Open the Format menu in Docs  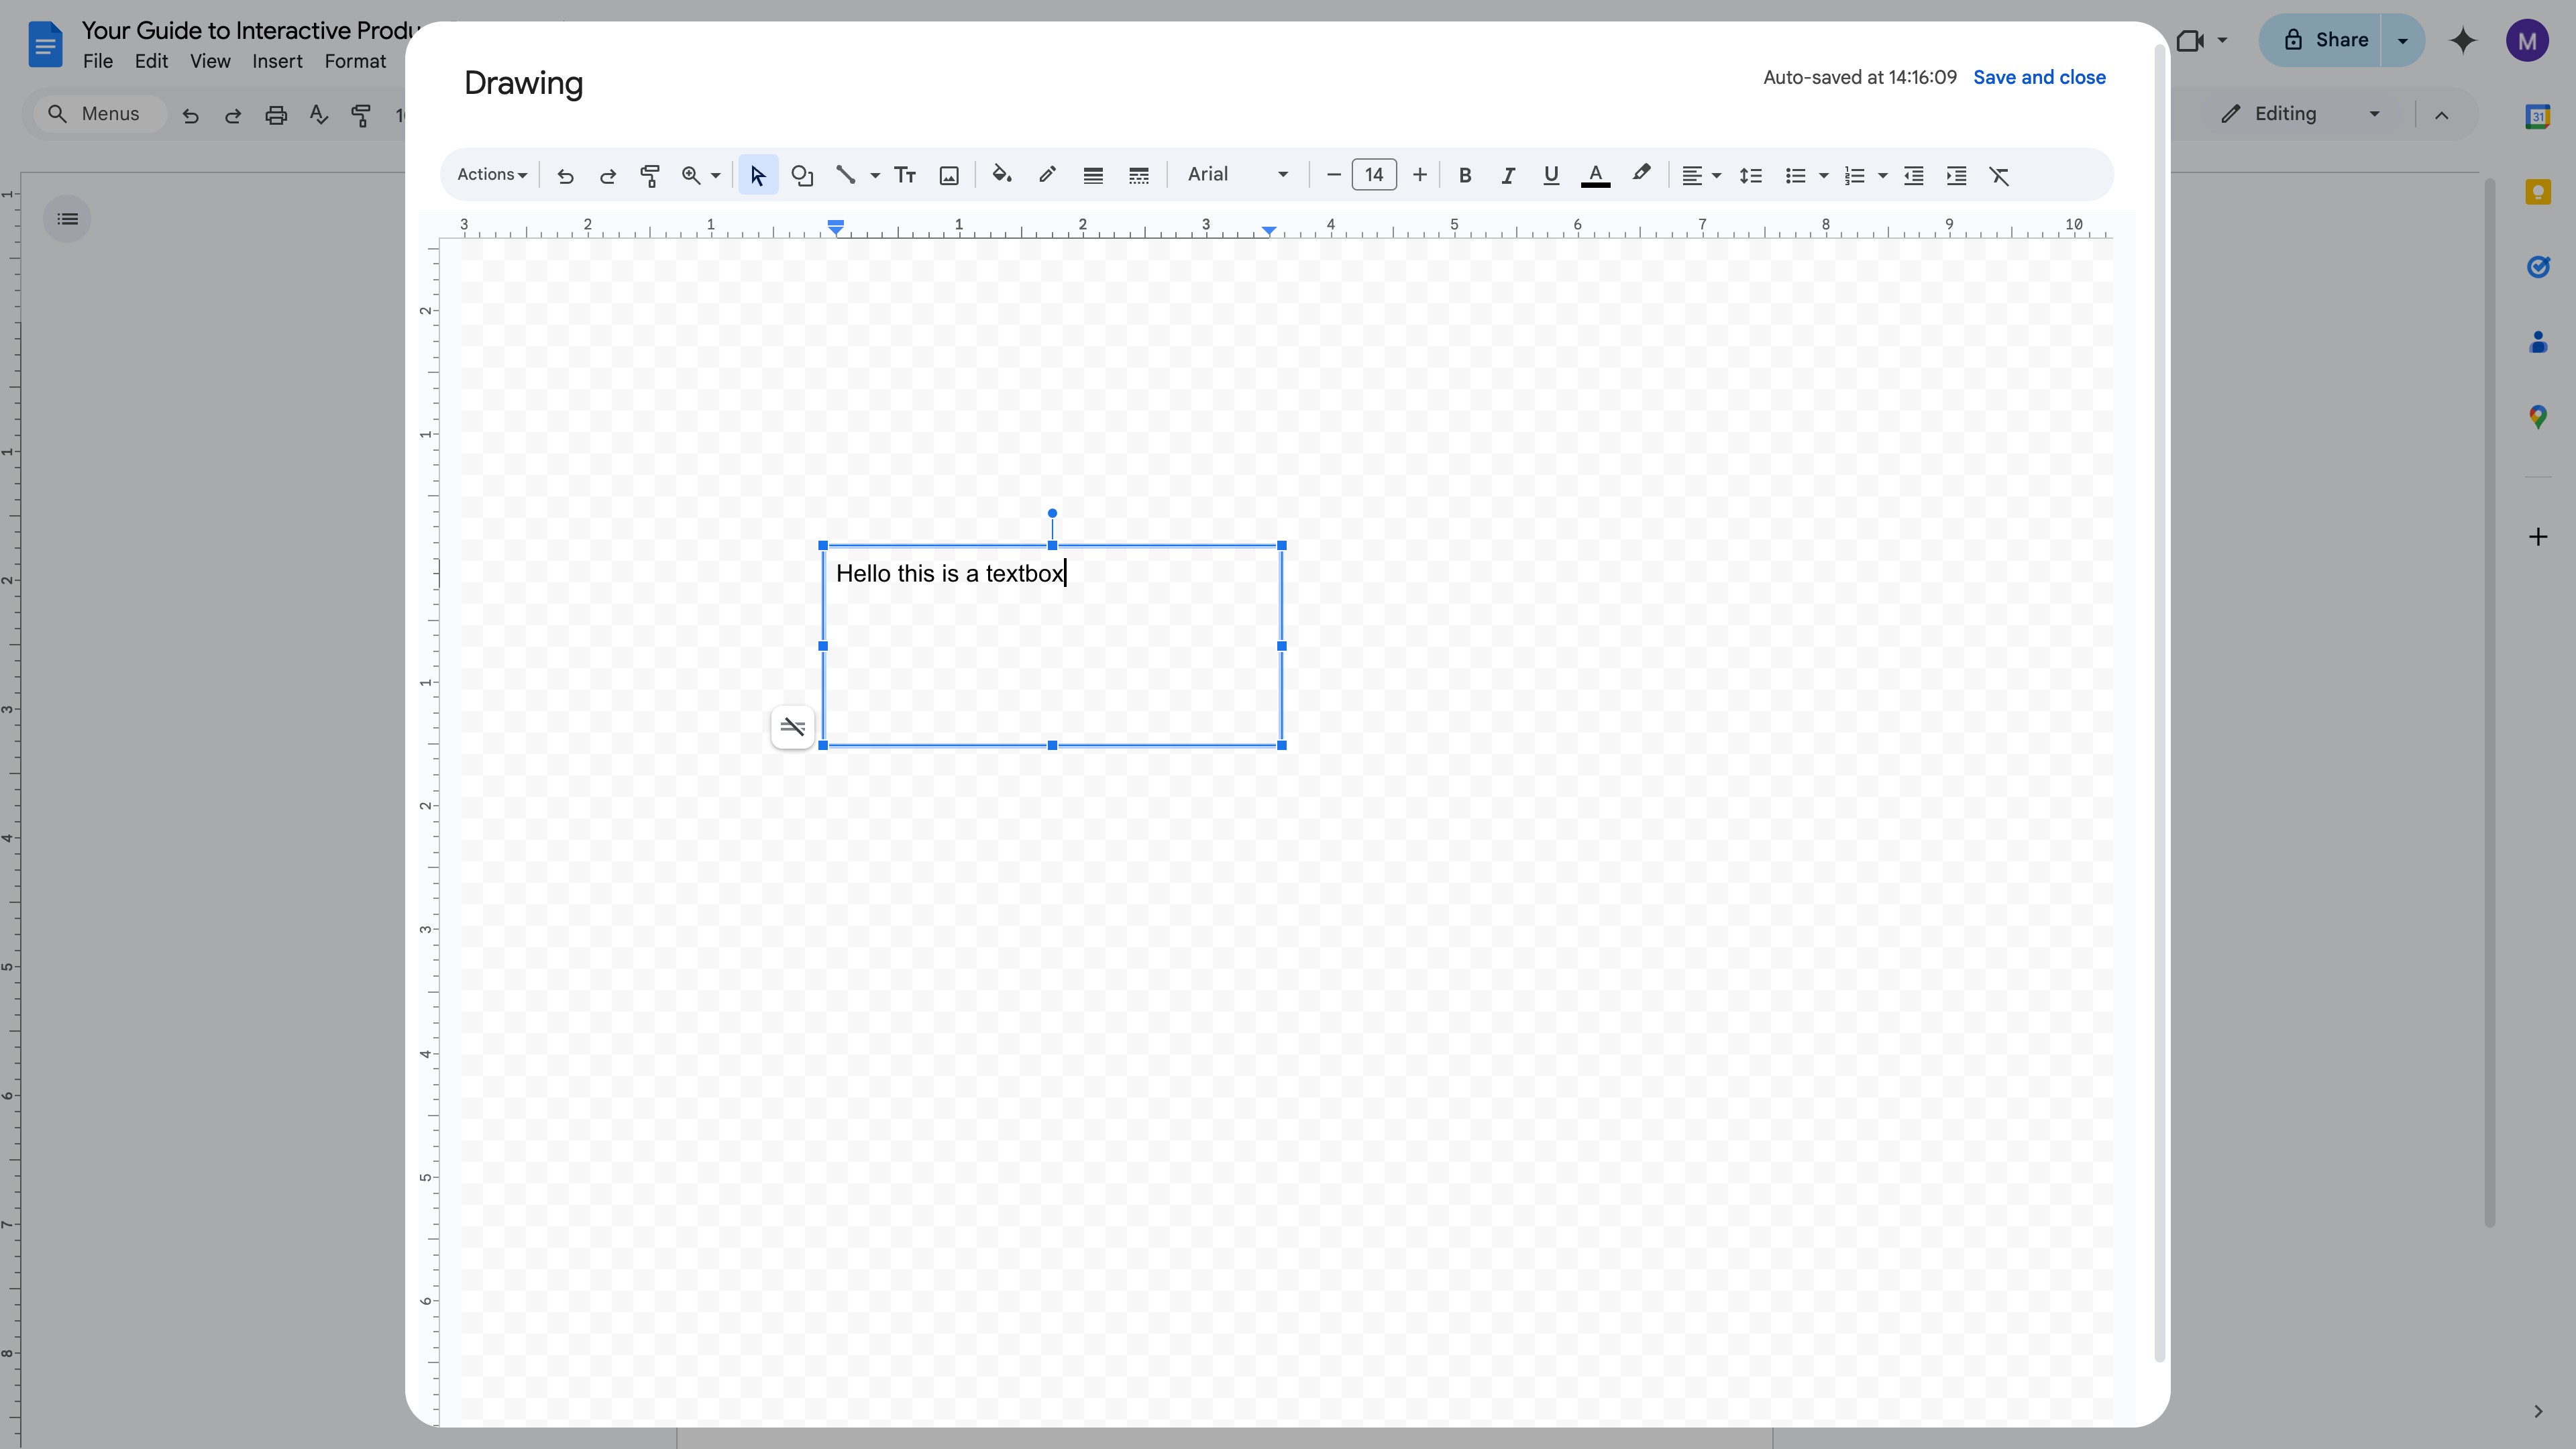point(355,62)
